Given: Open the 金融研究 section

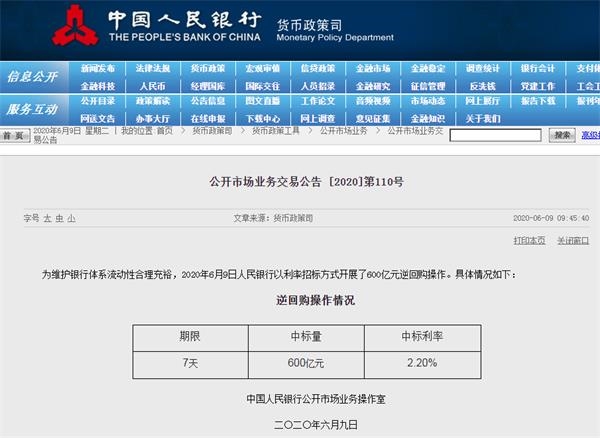Looking at the screenshot, I should pyautogui.click(x=373, y=86).
